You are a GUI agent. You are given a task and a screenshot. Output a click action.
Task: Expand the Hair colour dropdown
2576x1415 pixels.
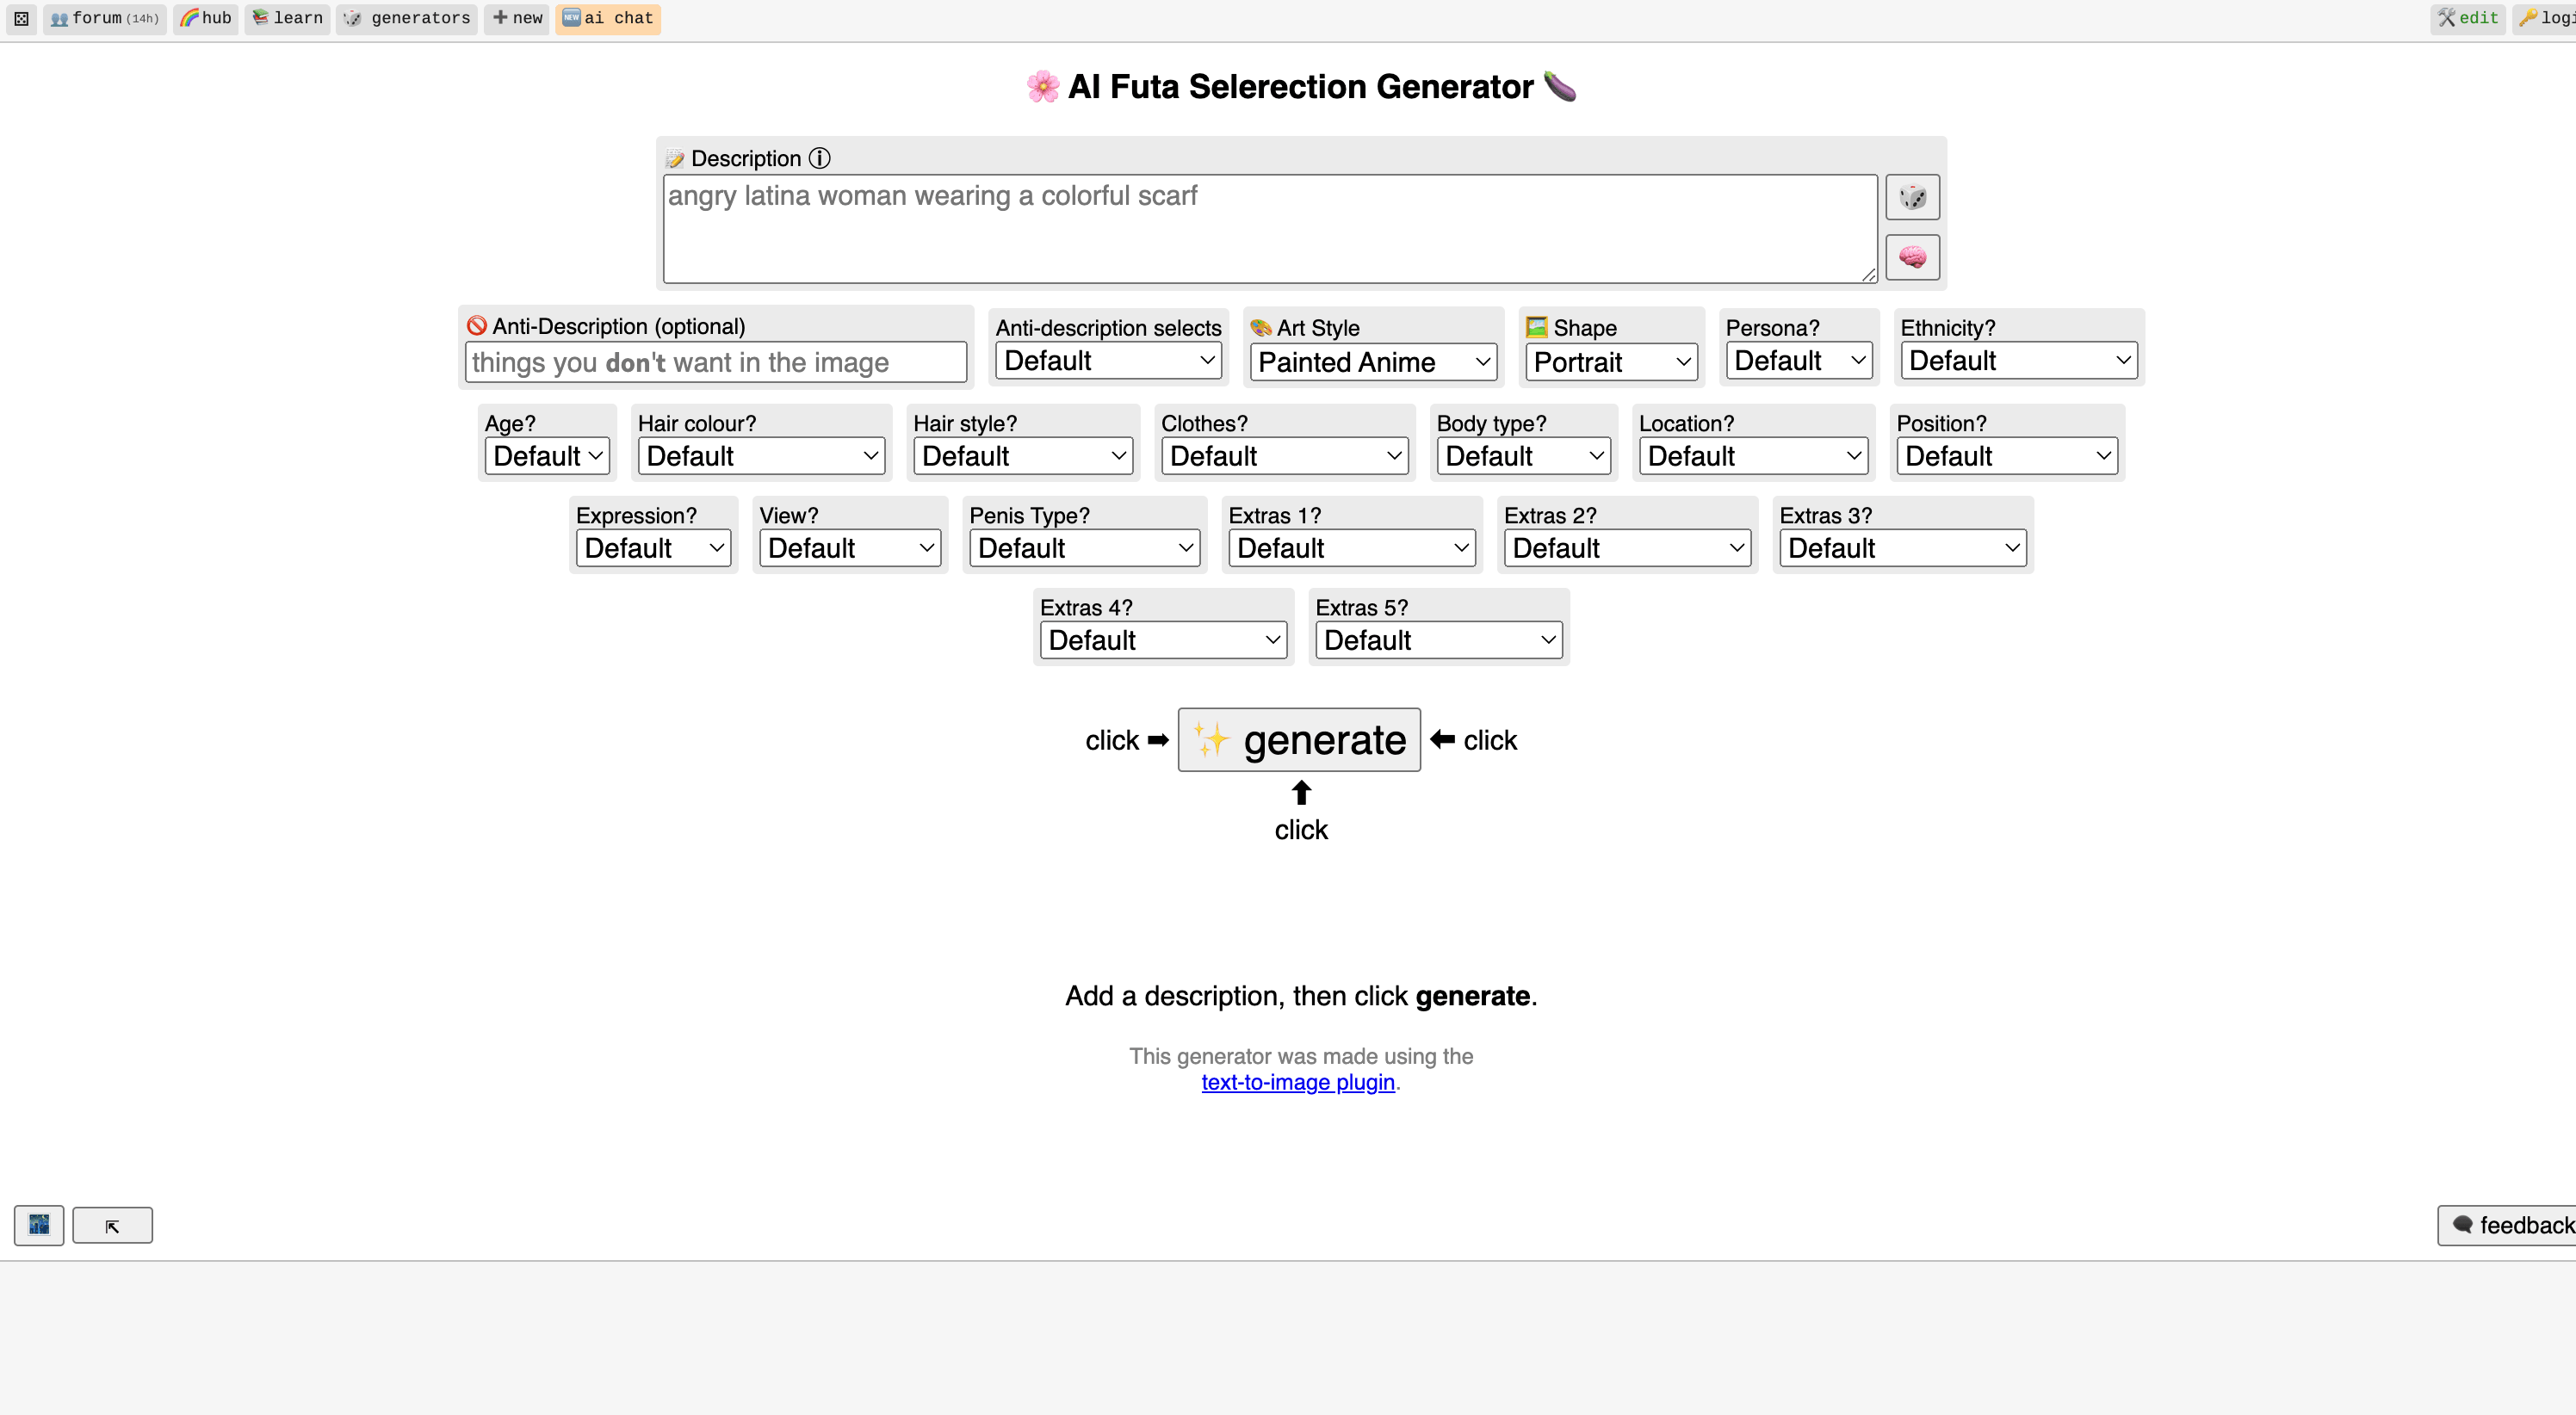click(761, 456)
